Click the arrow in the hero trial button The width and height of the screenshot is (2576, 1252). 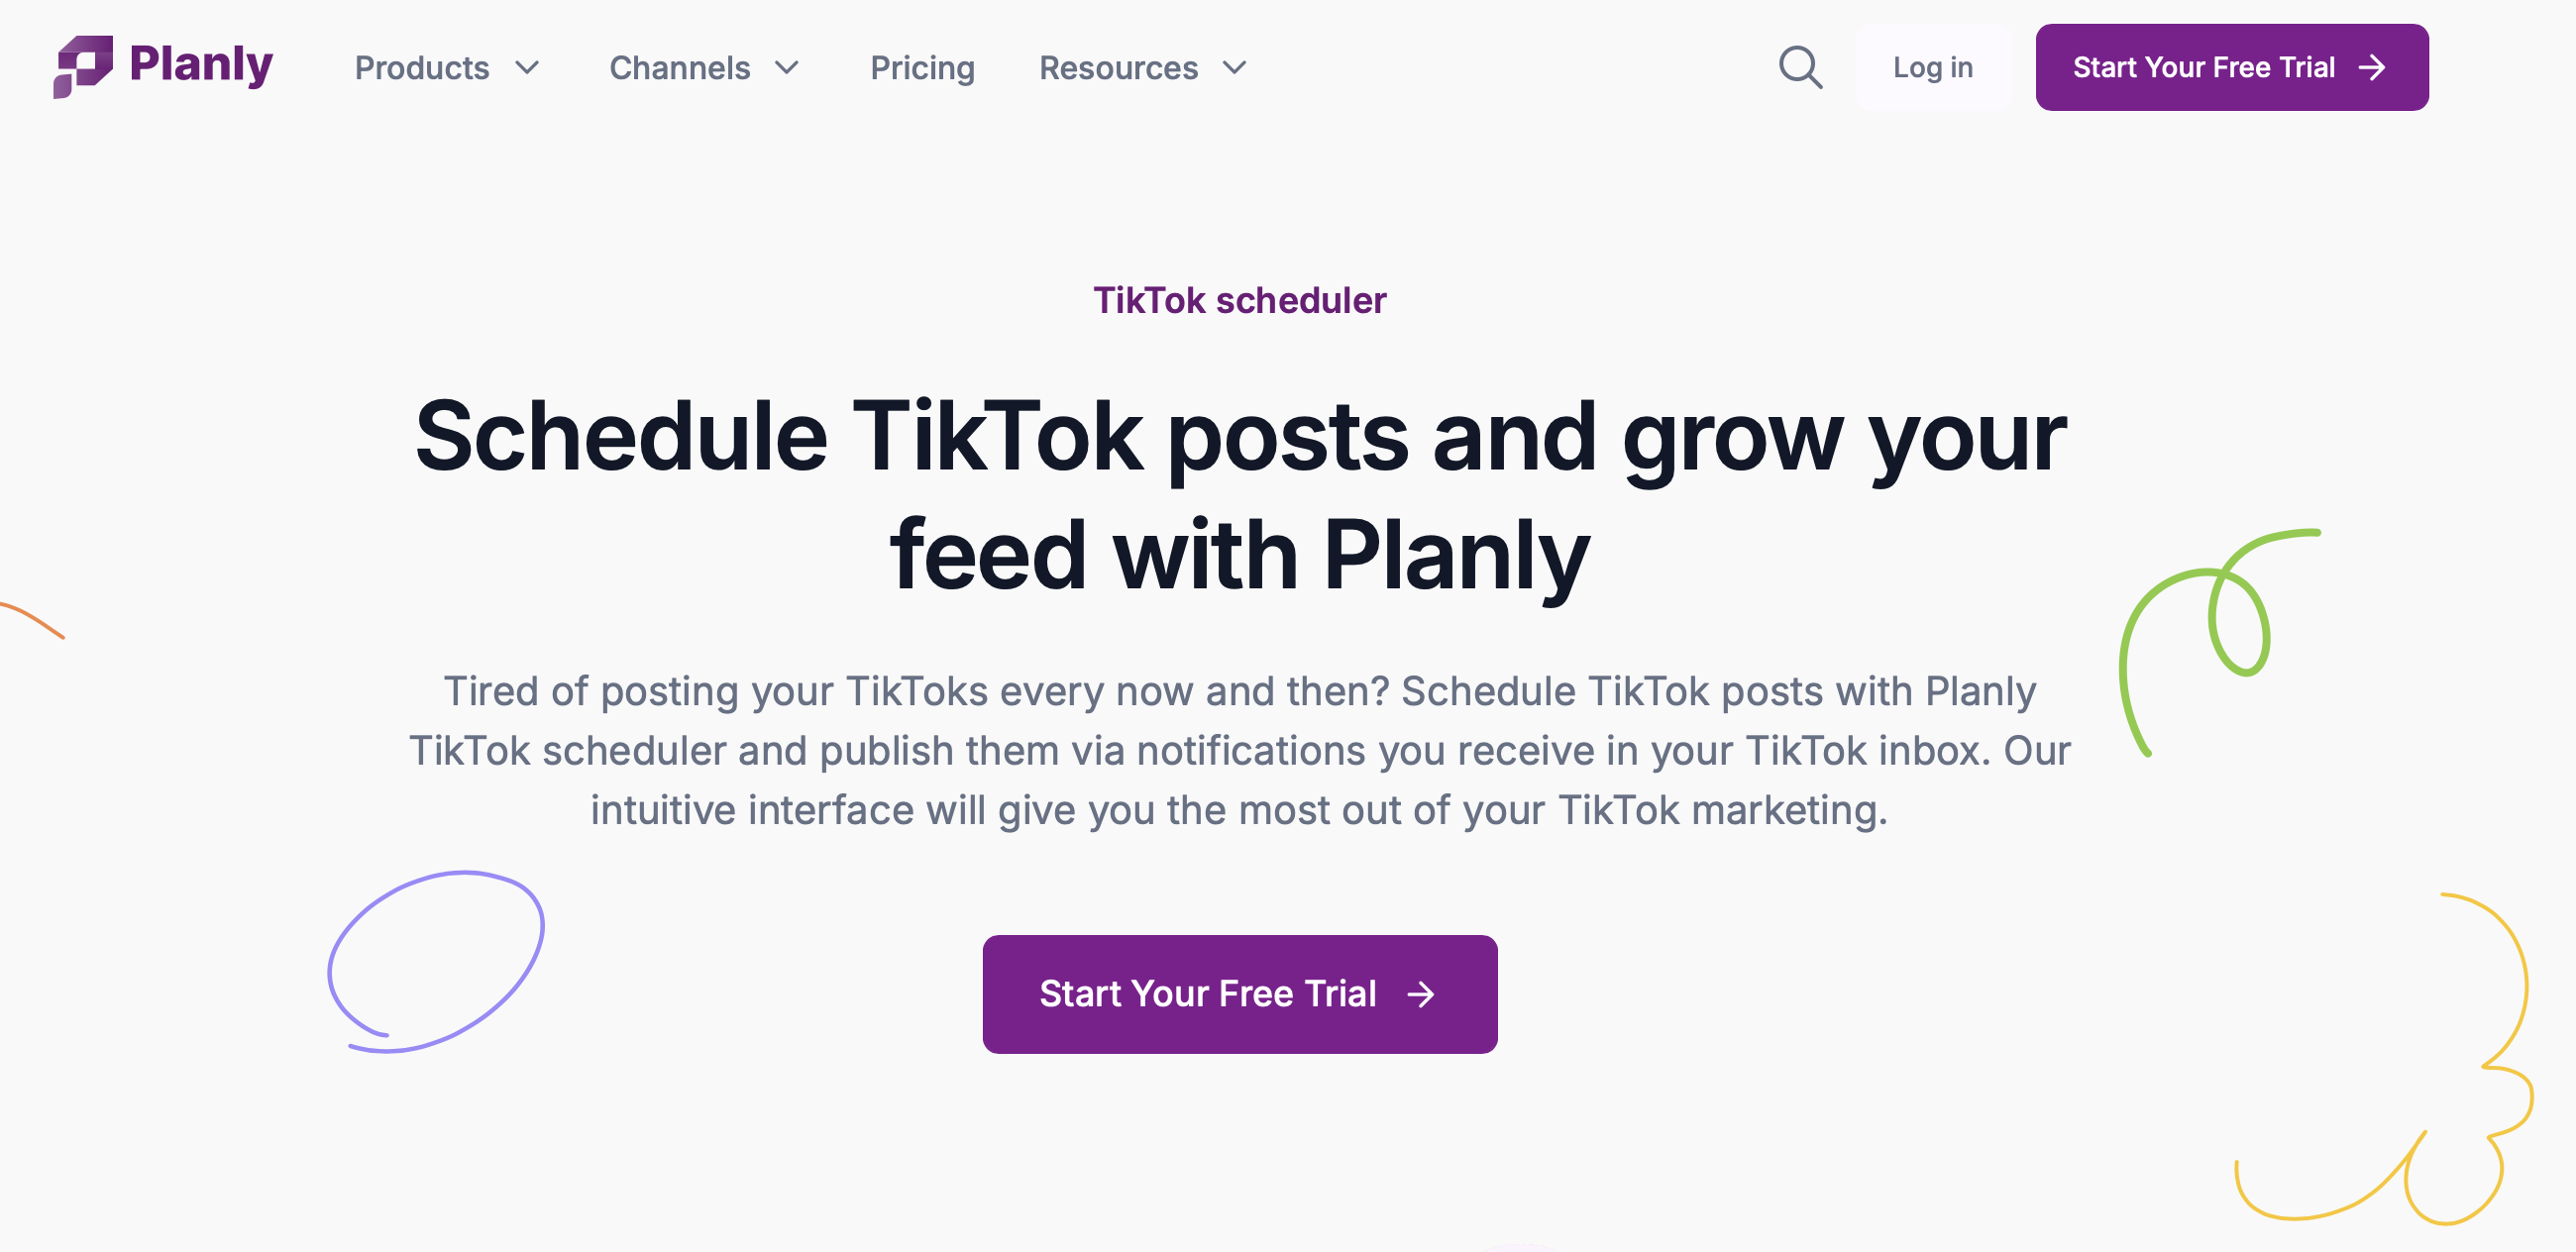coord(1421,994)
